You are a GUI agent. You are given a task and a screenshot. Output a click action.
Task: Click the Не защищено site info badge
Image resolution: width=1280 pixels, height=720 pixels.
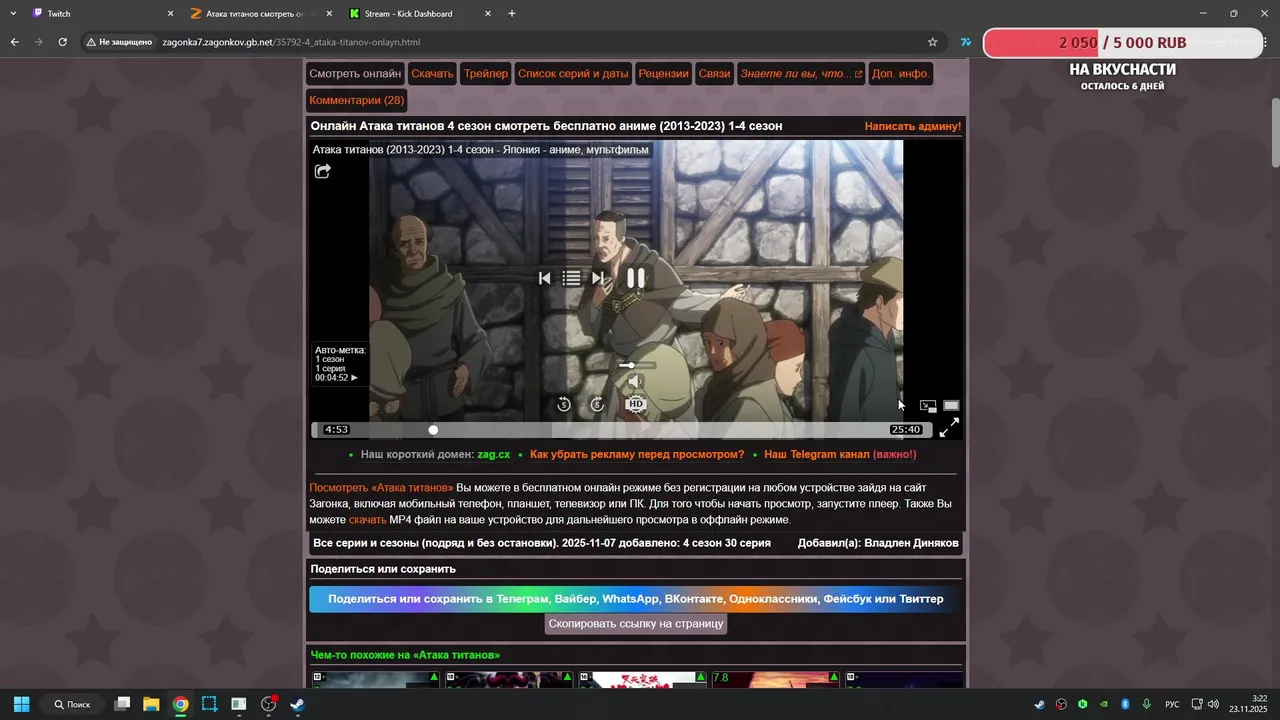pos(119,42)
